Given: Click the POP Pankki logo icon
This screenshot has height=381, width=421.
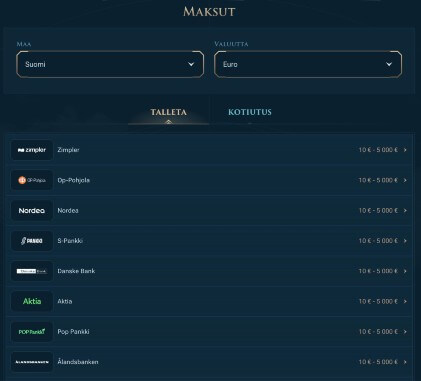Looking at the screenshot, I should [x=32, y=332].
